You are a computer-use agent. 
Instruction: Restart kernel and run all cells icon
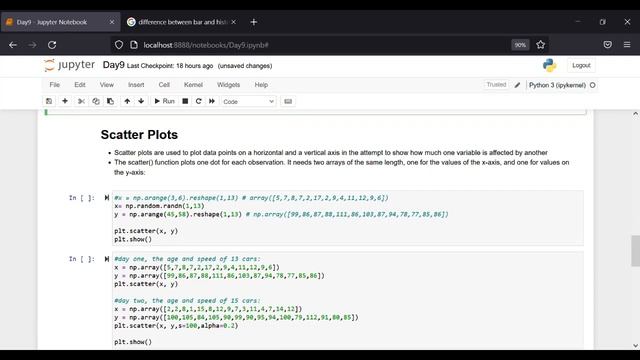point(212,101)
